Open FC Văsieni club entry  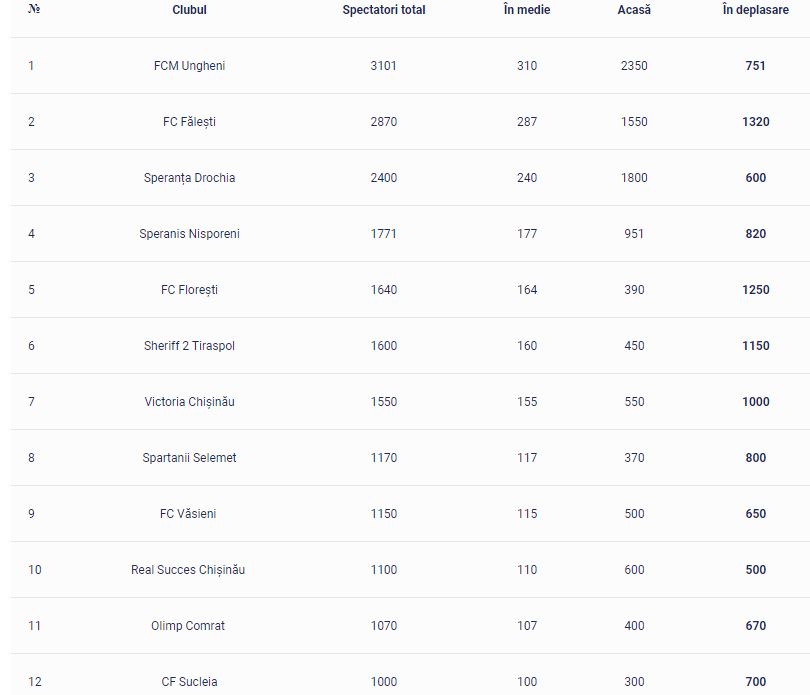pyautogui.click(x=188, y=514)
